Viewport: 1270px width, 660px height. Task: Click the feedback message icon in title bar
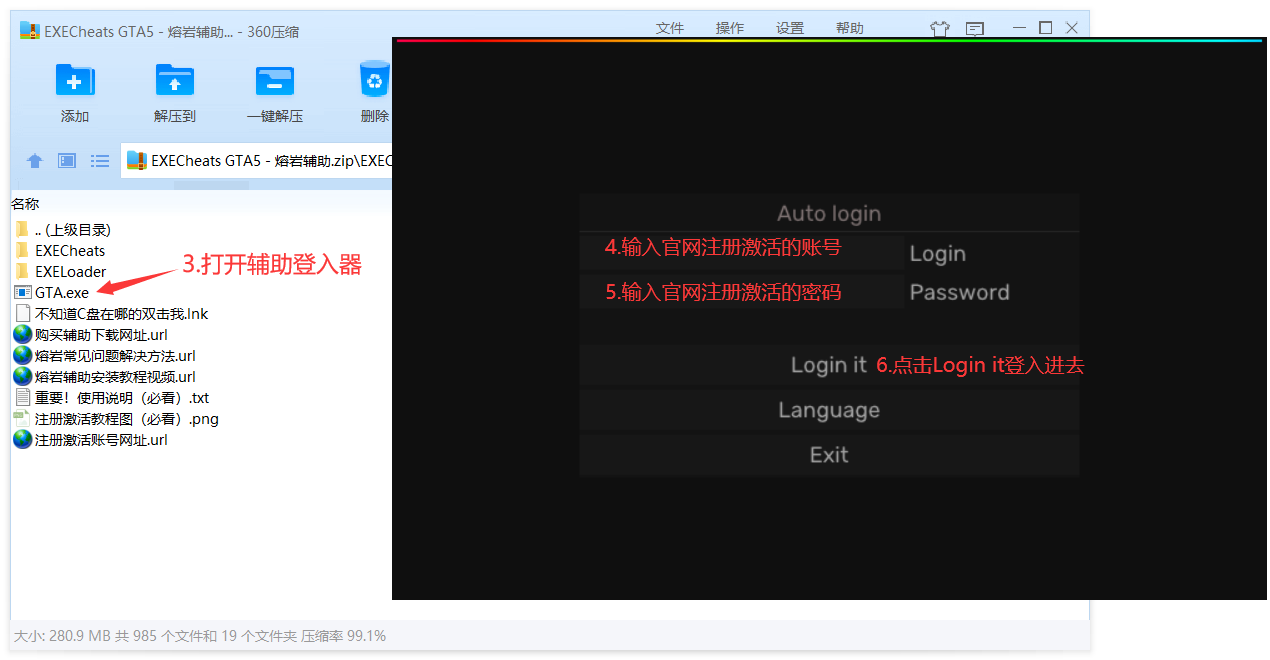pyautogui.click(x=975, y=29)
